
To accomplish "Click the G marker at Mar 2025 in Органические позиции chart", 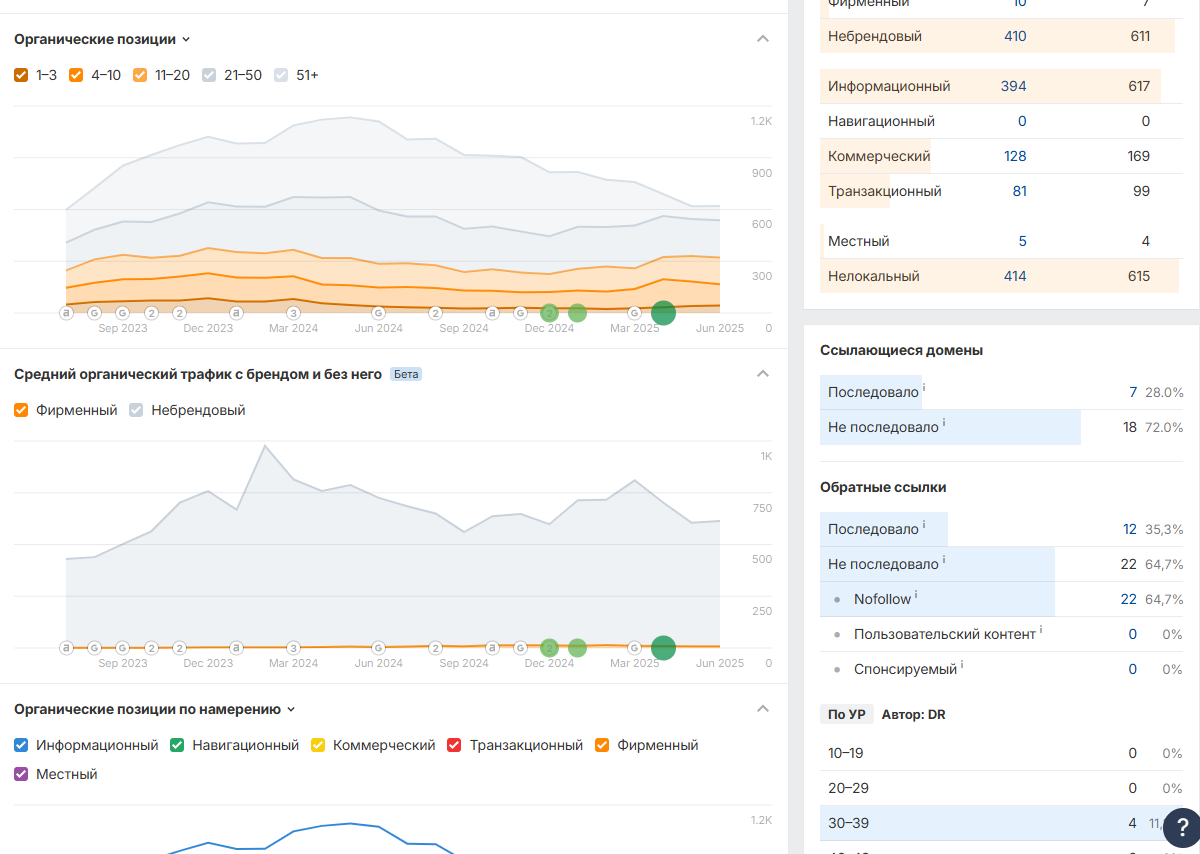I will (x=634, y=313).
